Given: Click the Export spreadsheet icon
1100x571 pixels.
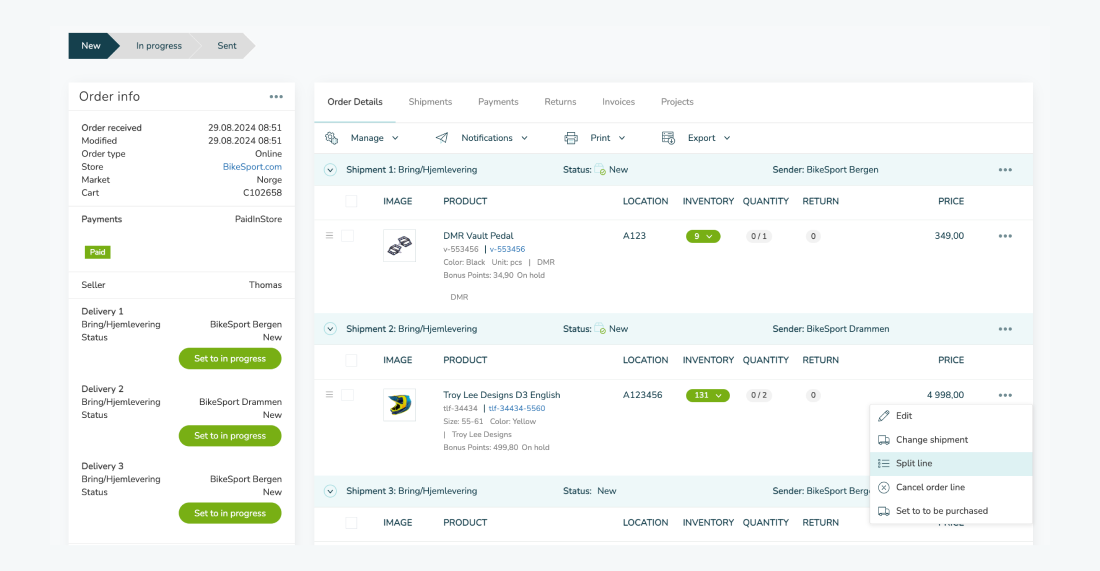Looking at the screenshot, I should 669,138.
